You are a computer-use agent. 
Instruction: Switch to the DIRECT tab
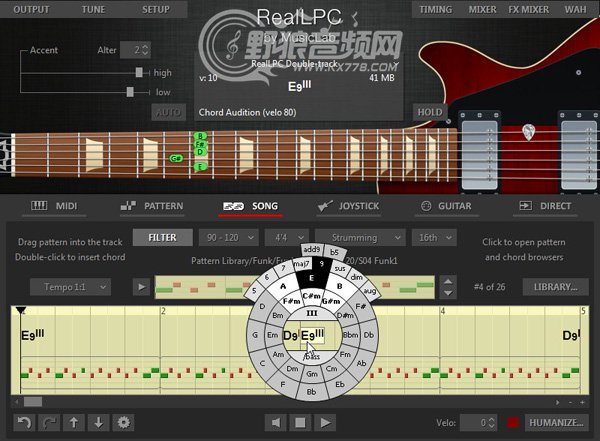[x=545, y=206]
